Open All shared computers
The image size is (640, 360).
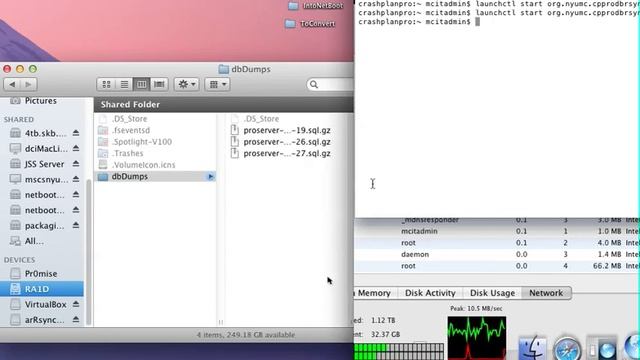[x=34, y=241]
